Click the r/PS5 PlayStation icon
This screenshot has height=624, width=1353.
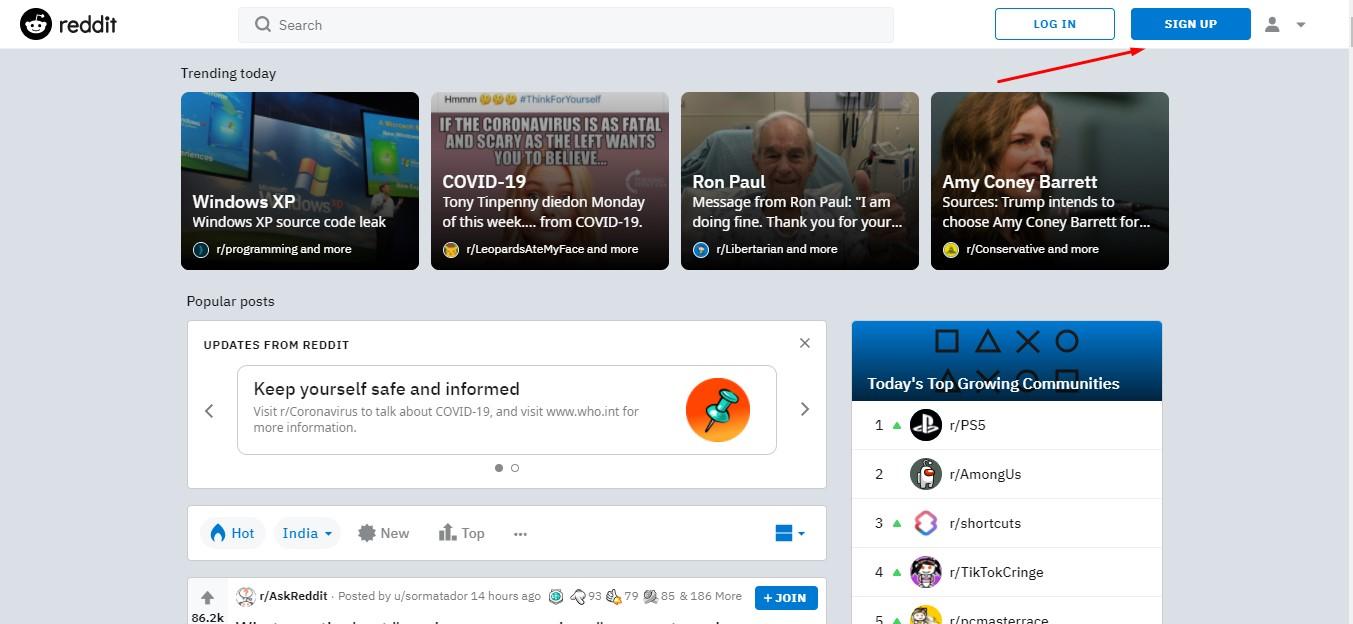point(926,425)
